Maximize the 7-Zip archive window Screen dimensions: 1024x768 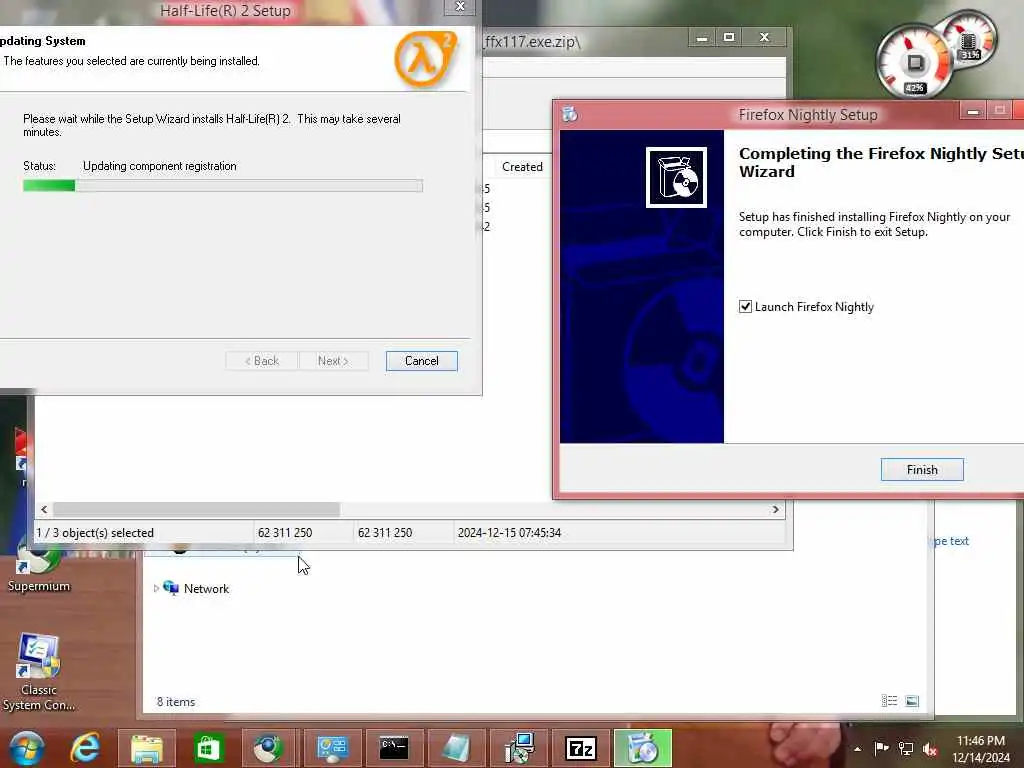(729, 38)
